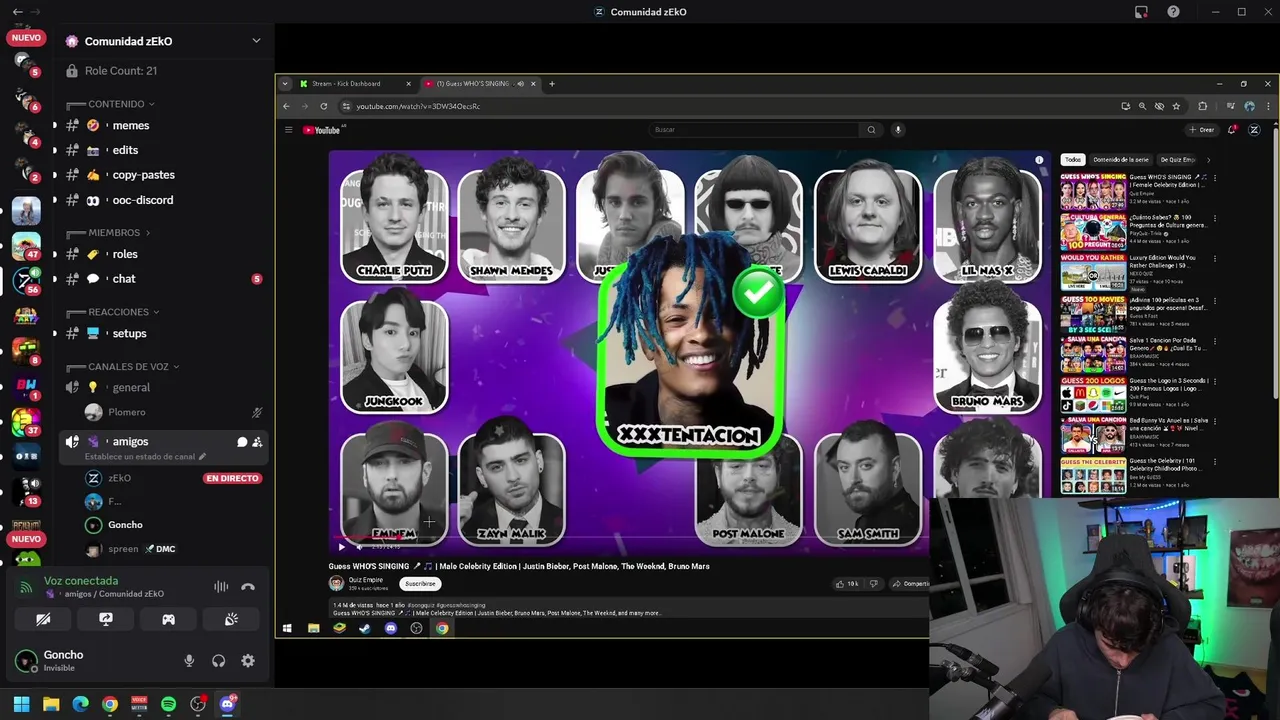Go back in the streamed browser

pyautogui.click(x=286, y=106)
